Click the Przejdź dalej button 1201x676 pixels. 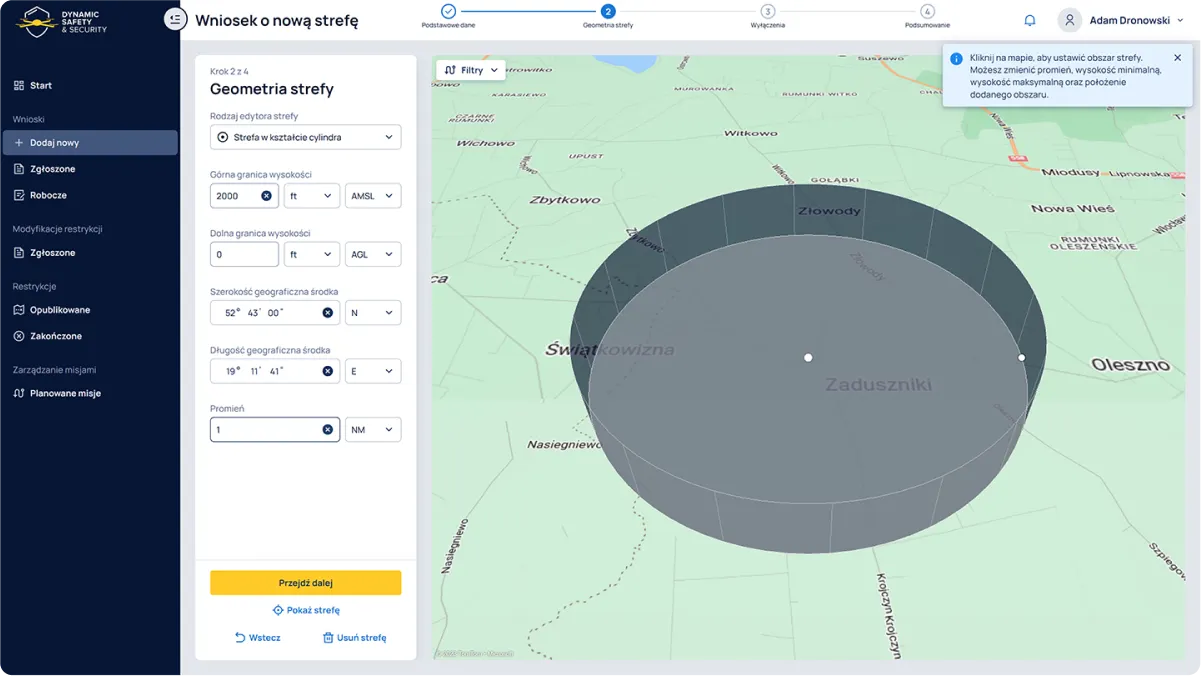305,583
